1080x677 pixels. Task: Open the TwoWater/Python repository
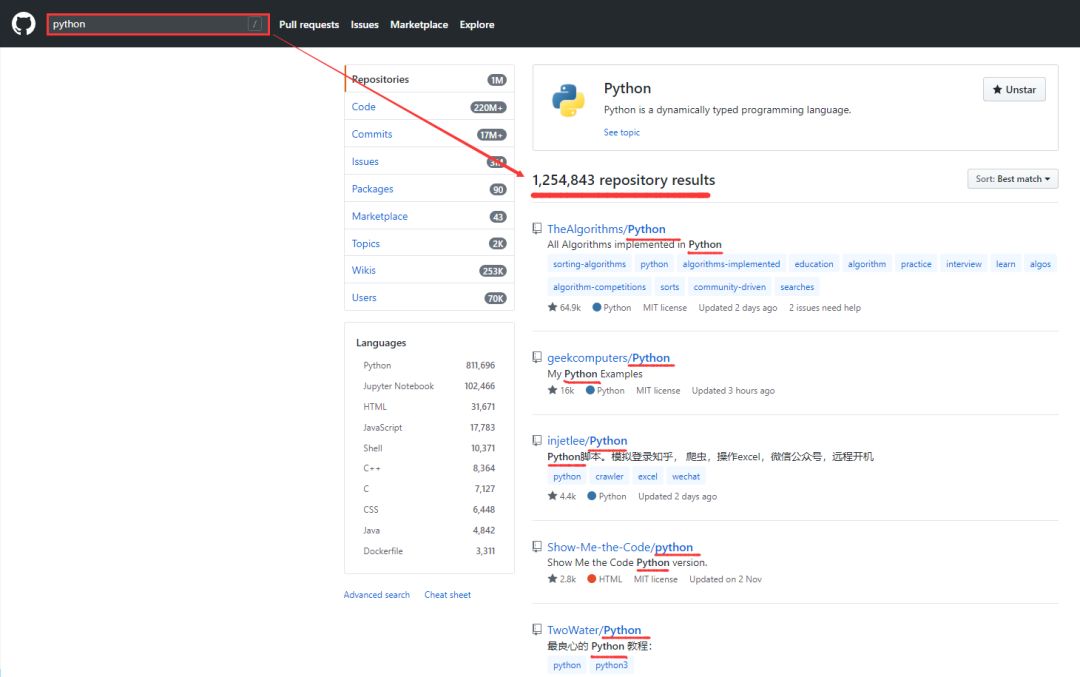click(x=594, y=629)
